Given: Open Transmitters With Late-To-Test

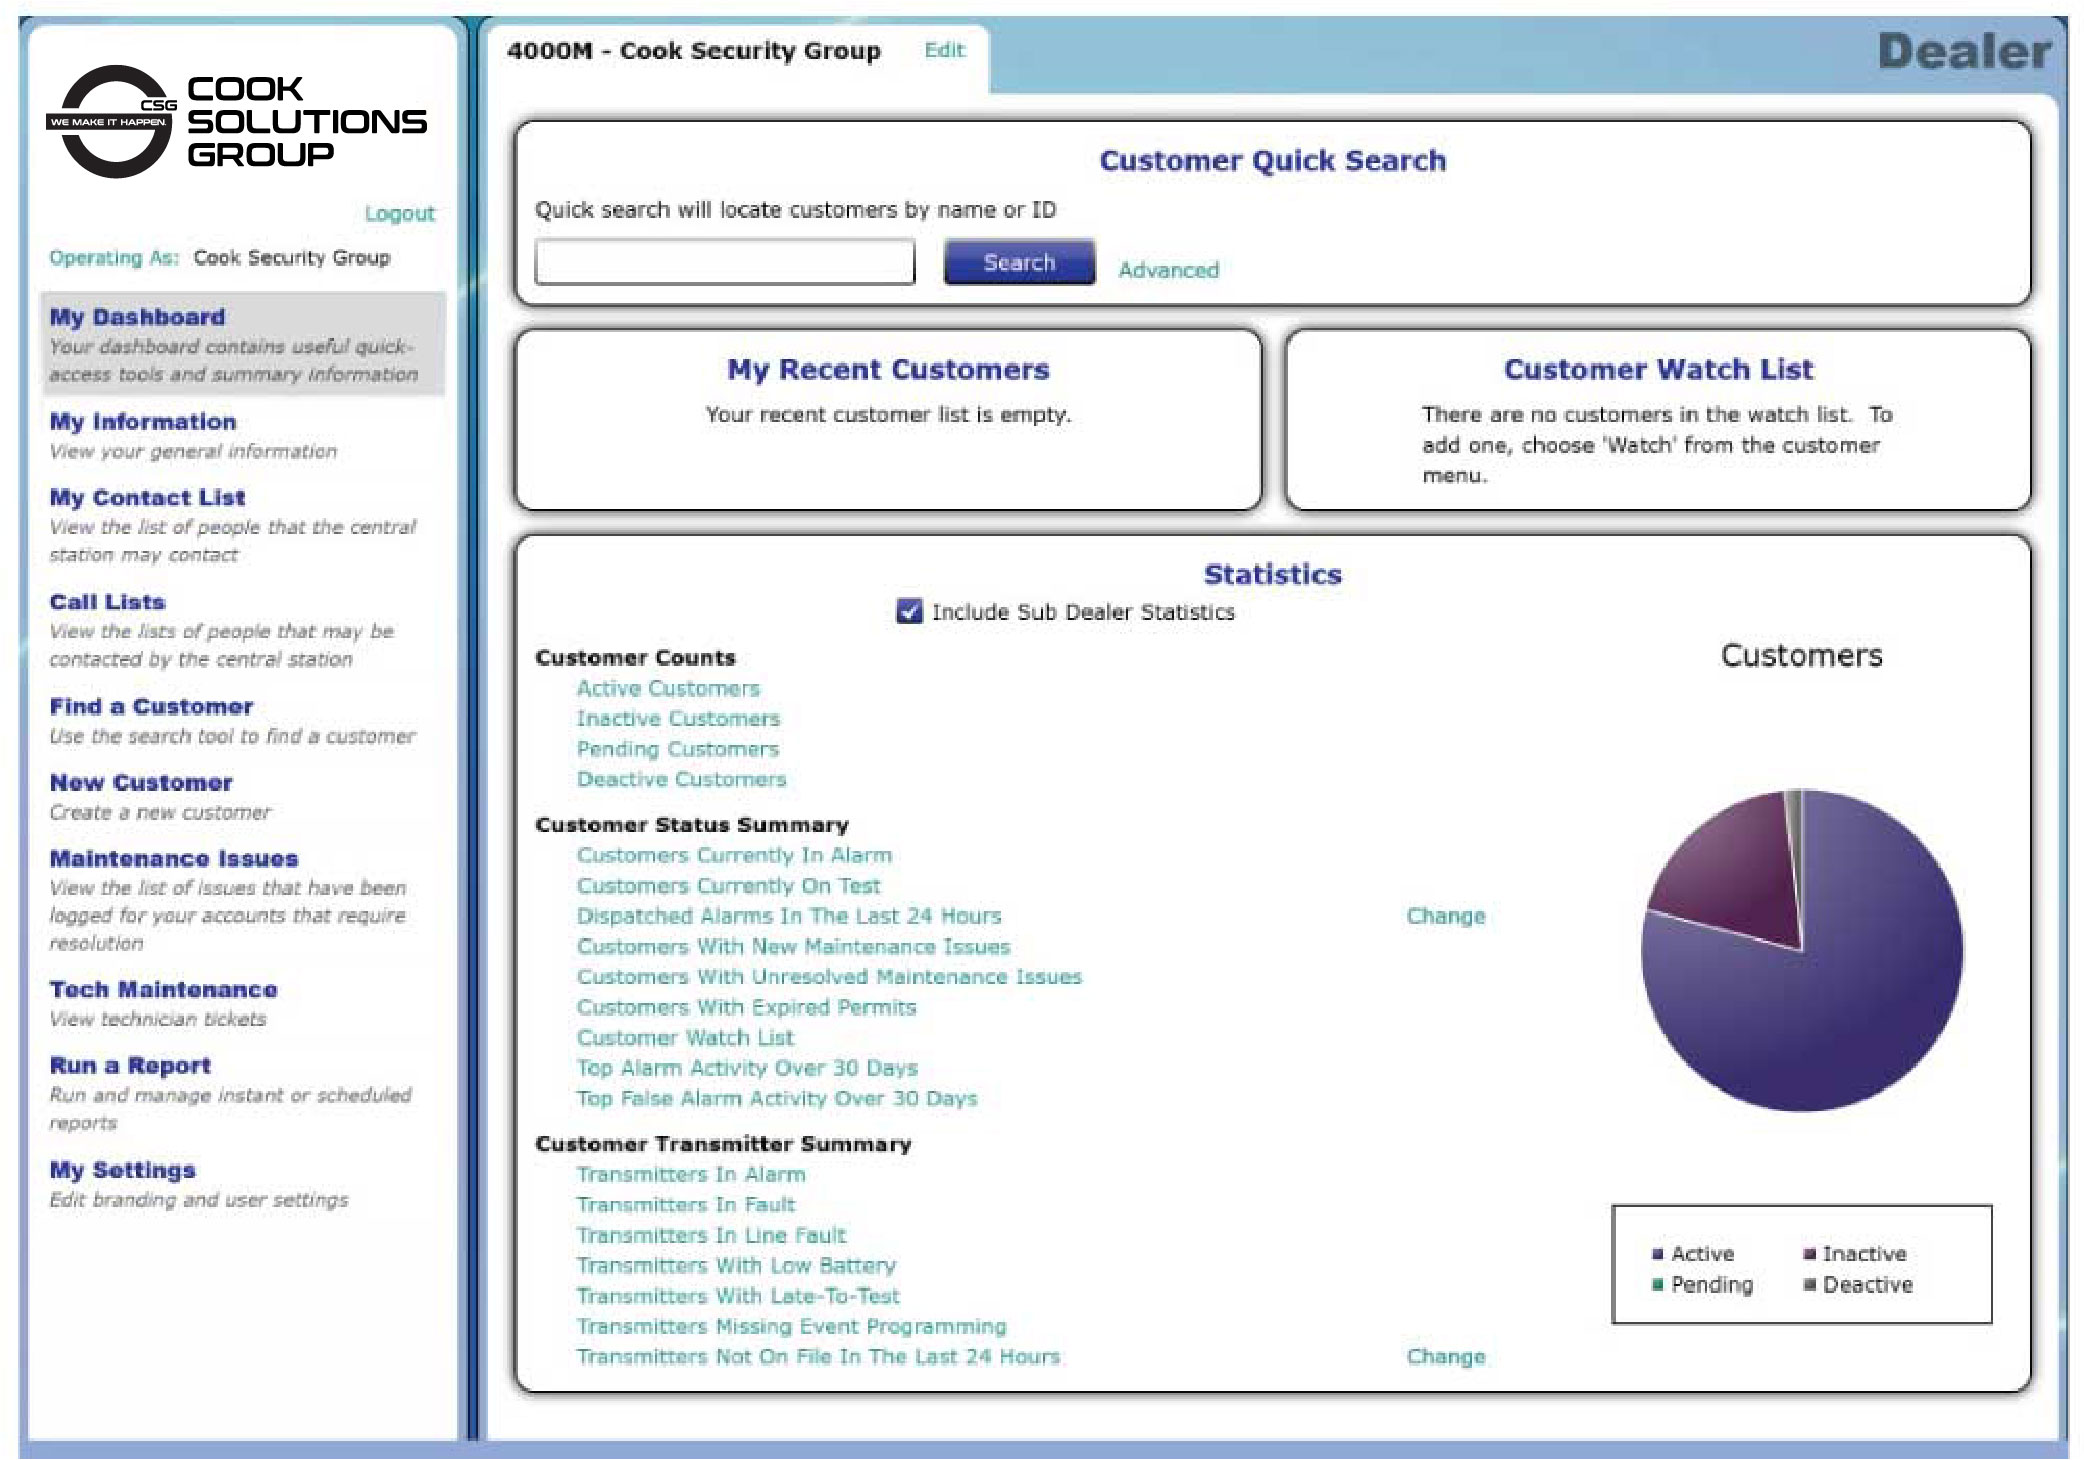Looking at the screenshot, I should 738,1296.
